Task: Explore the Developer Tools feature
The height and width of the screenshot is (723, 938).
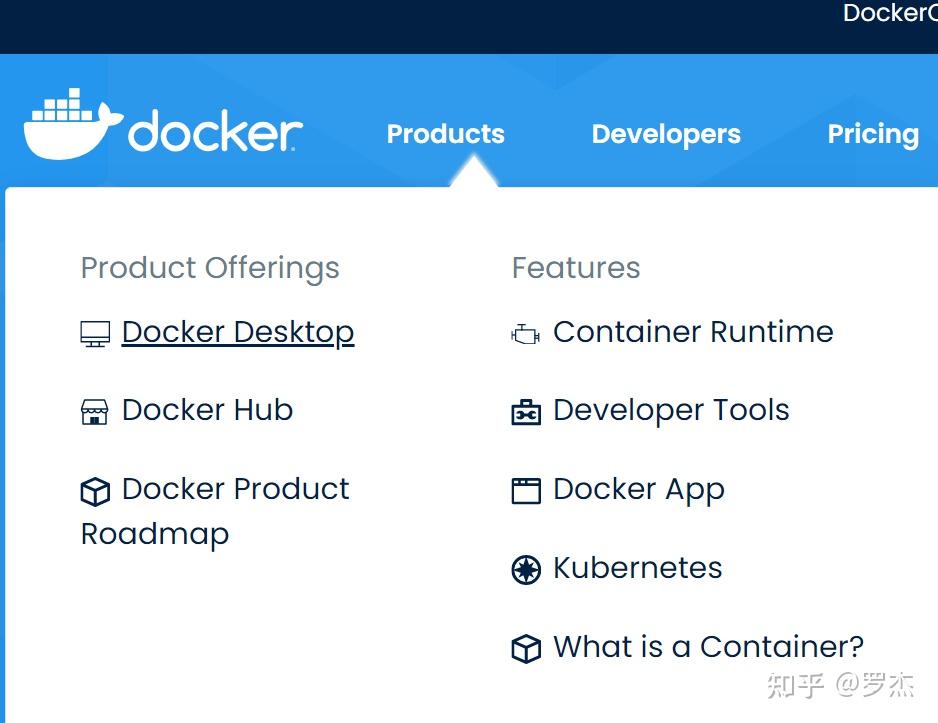Action: 671,410
